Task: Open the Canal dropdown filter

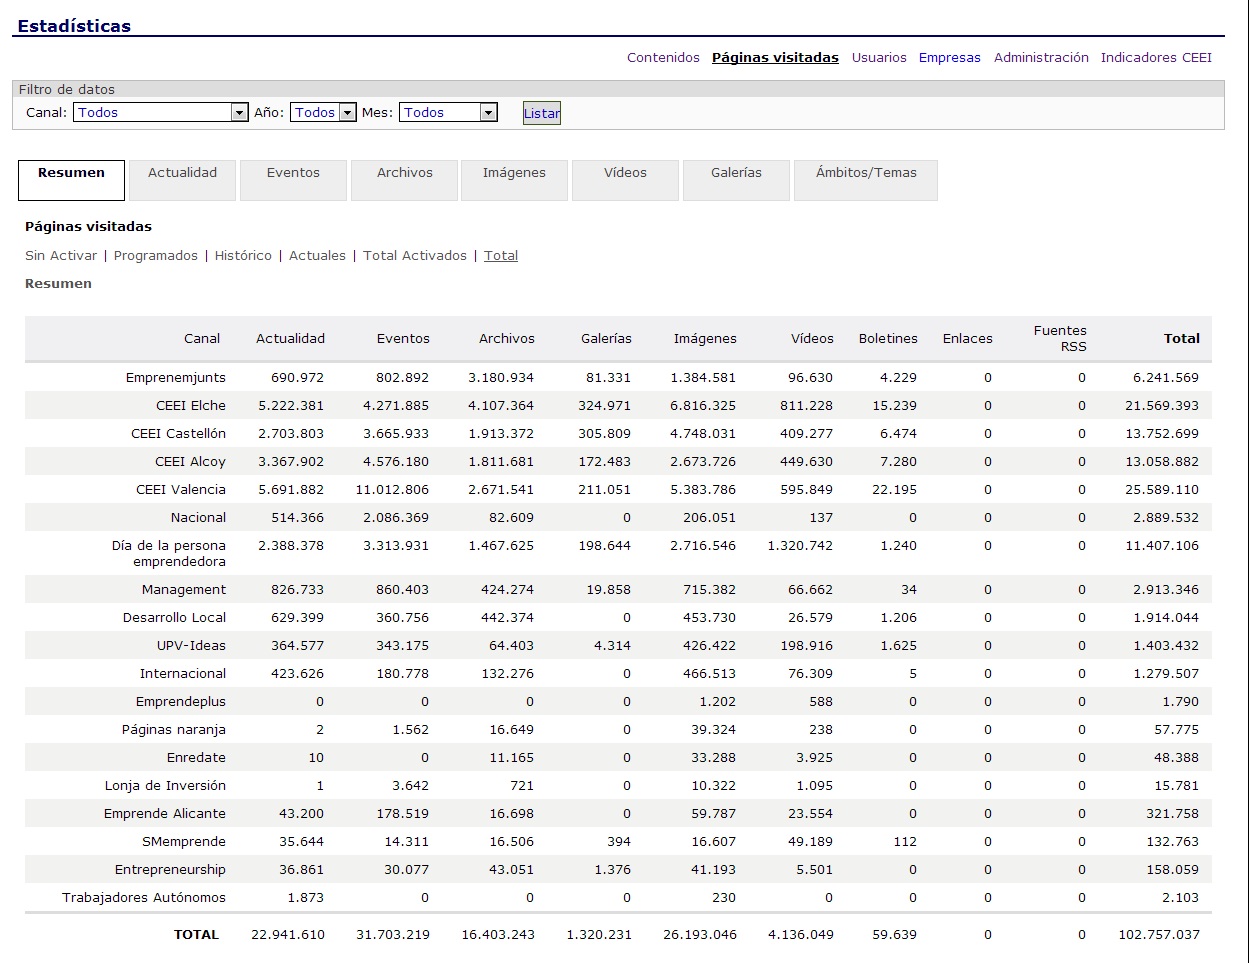Action: 160,113
